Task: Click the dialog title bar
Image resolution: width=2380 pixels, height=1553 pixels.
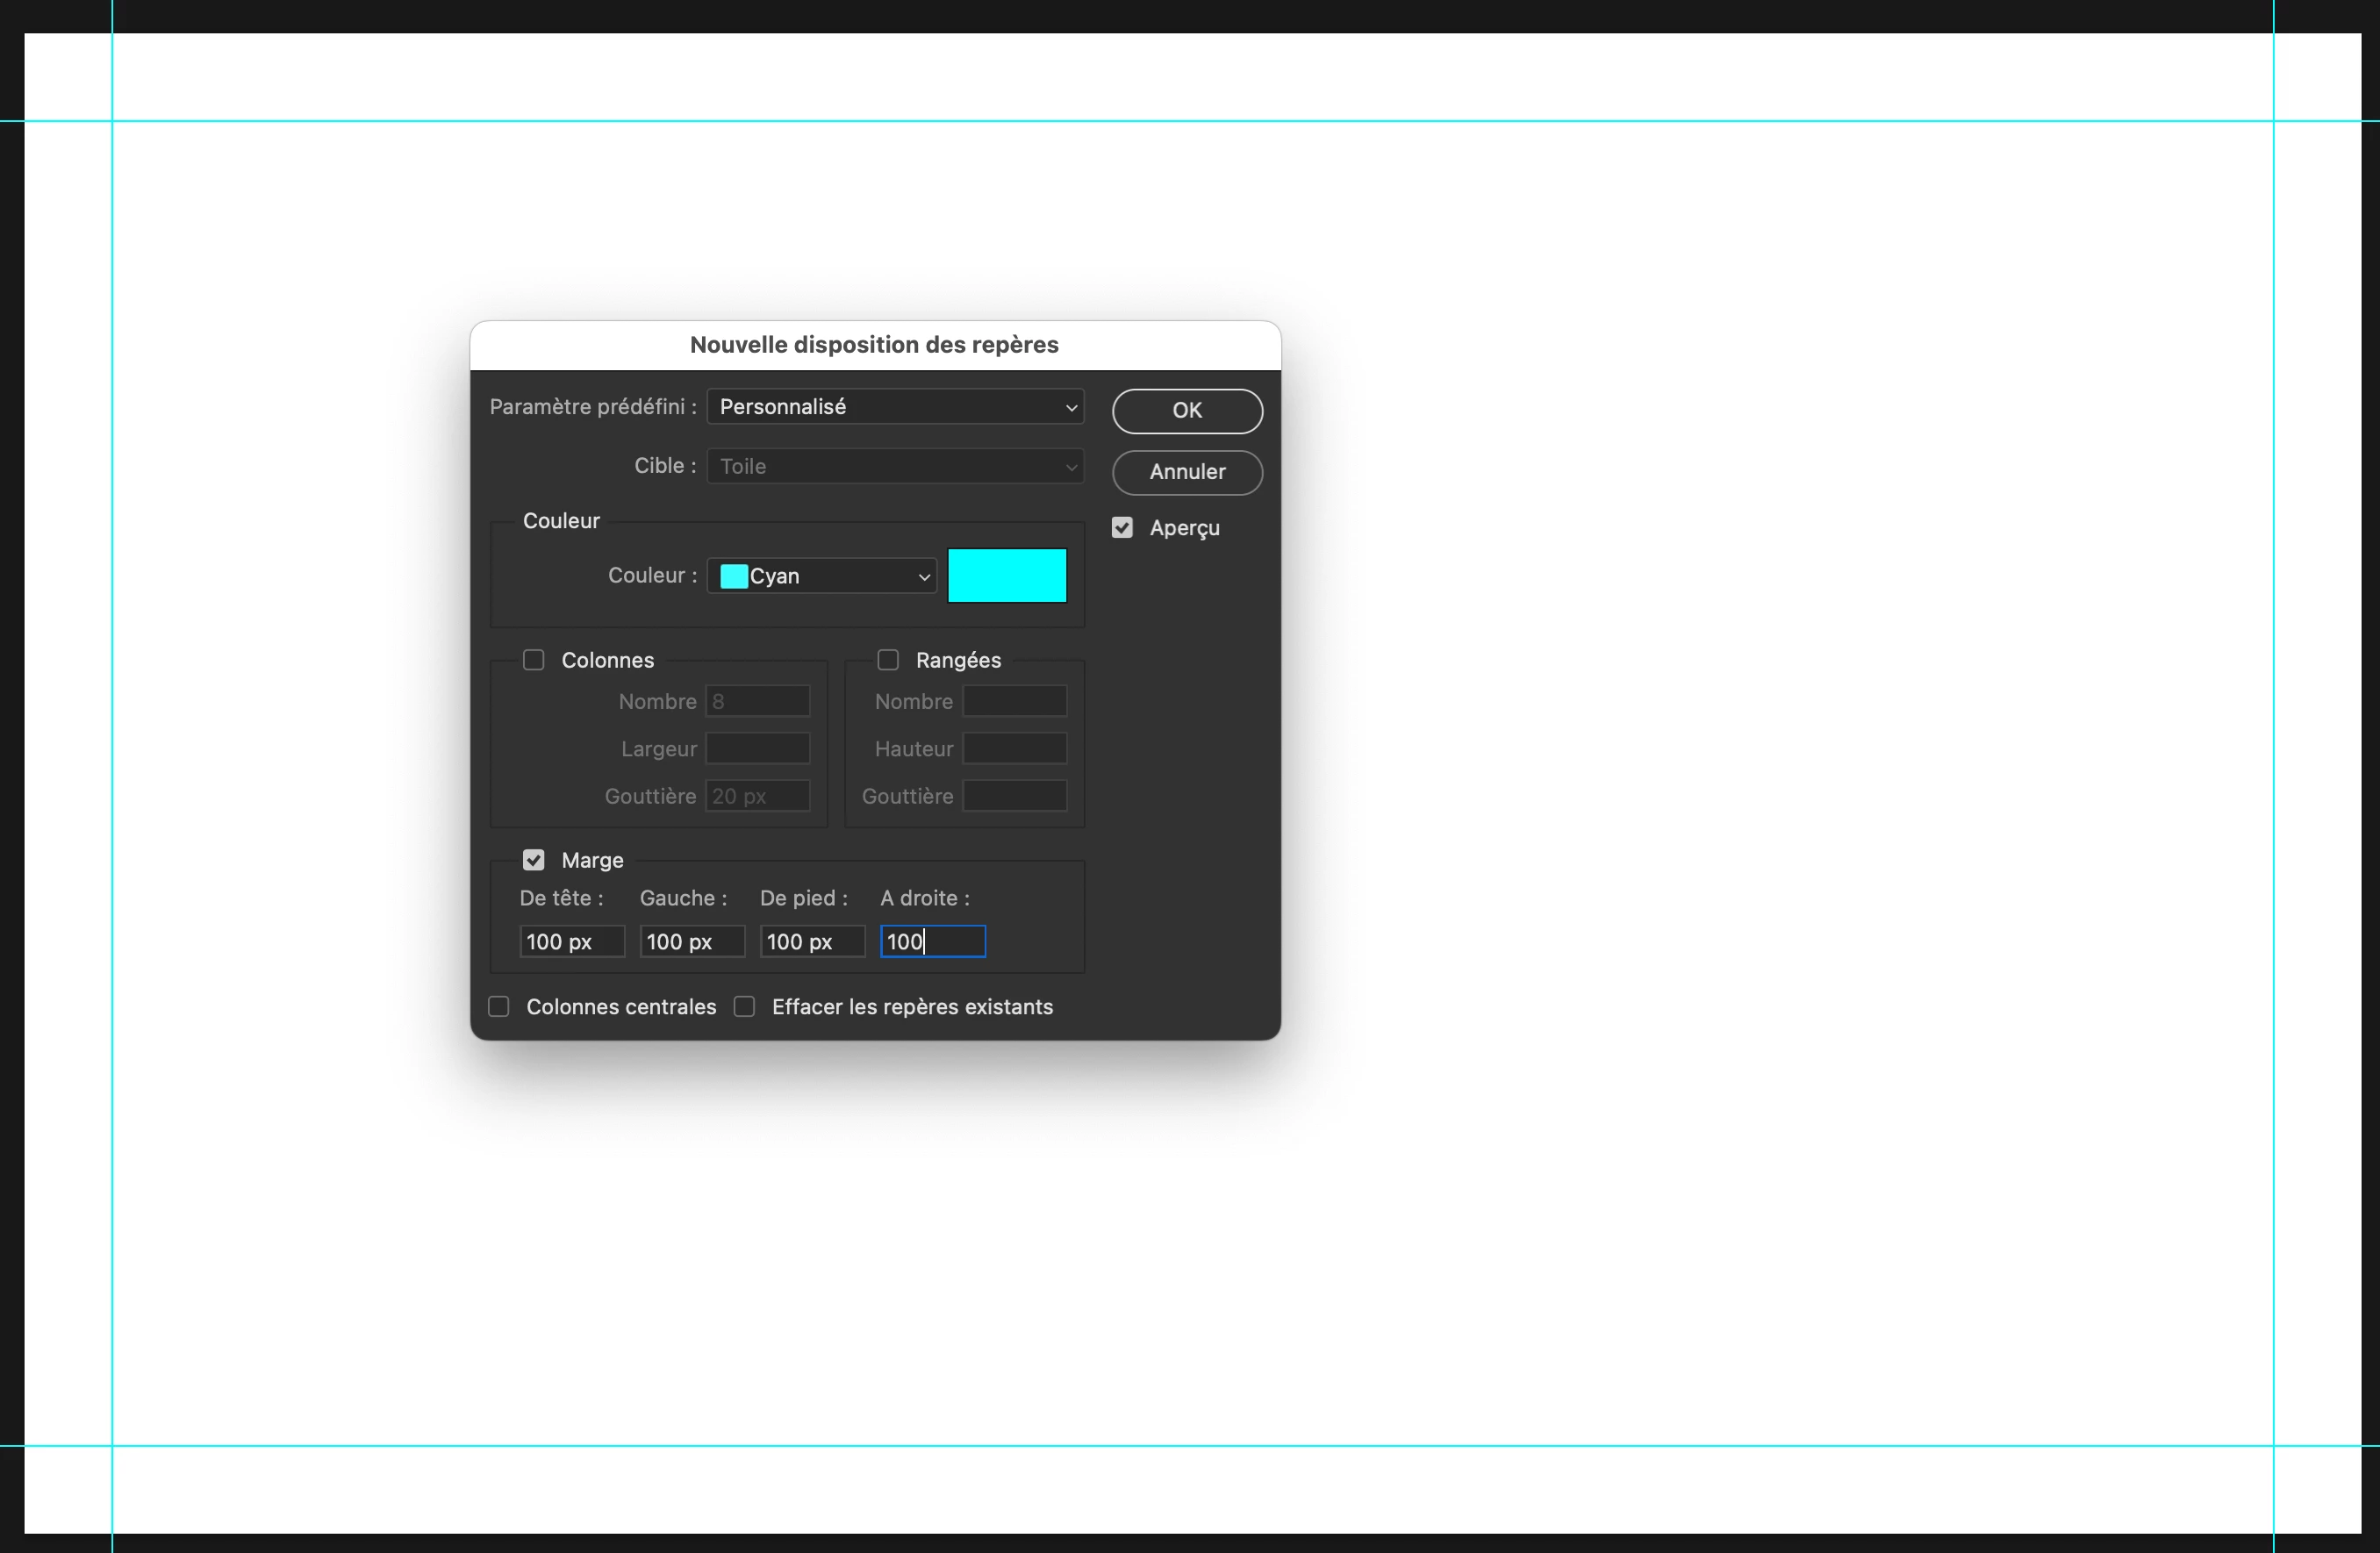Action: [874, 345]
